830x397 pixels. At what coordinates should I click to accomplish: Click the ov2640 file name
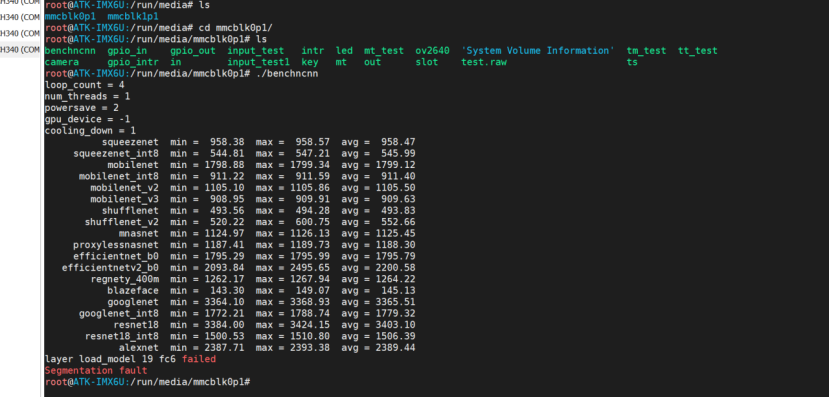pos(432,51)
